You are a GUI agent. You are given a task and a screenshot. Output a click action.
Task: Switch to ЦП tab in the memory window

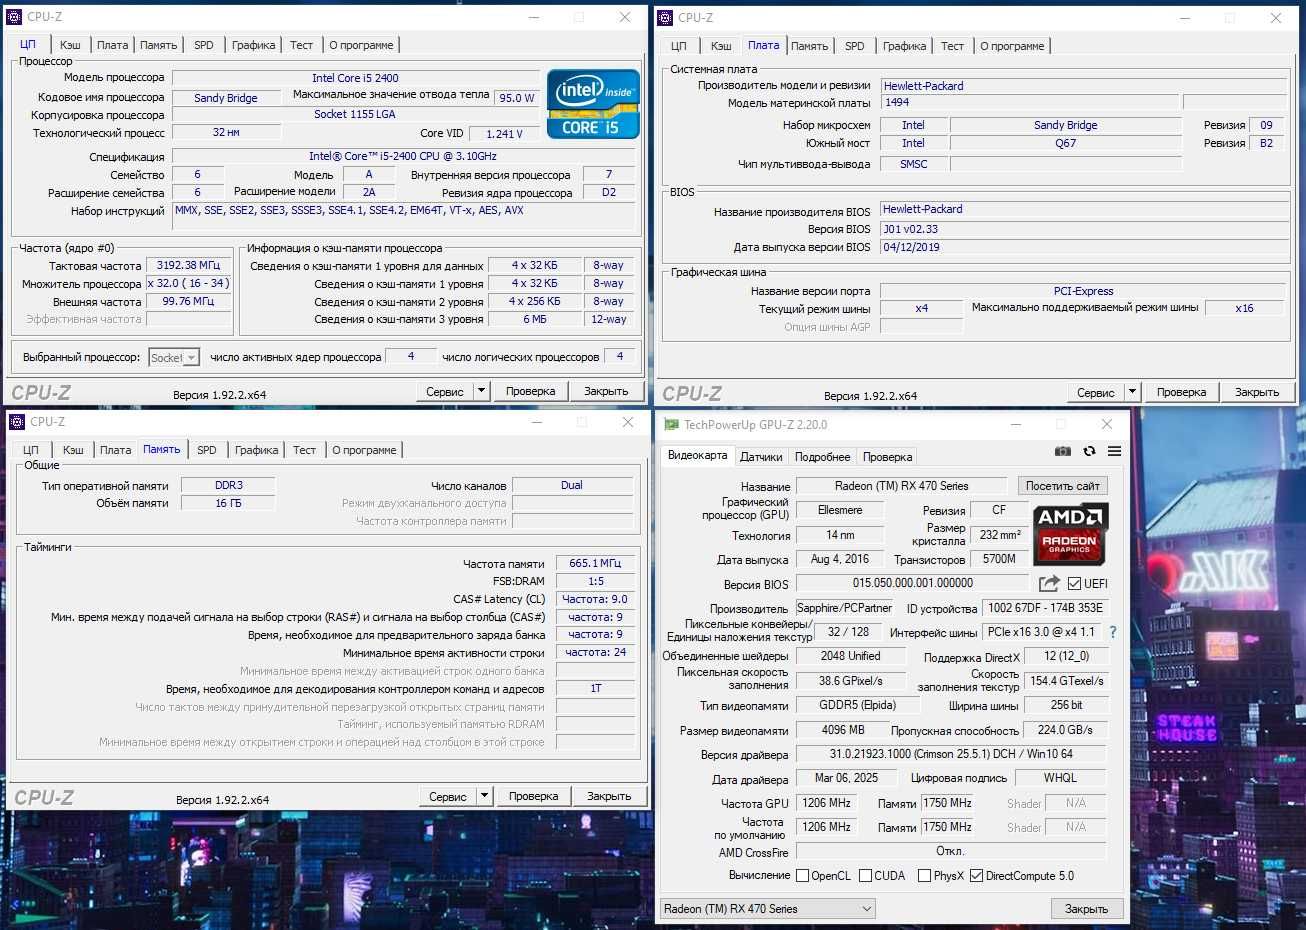31,450
